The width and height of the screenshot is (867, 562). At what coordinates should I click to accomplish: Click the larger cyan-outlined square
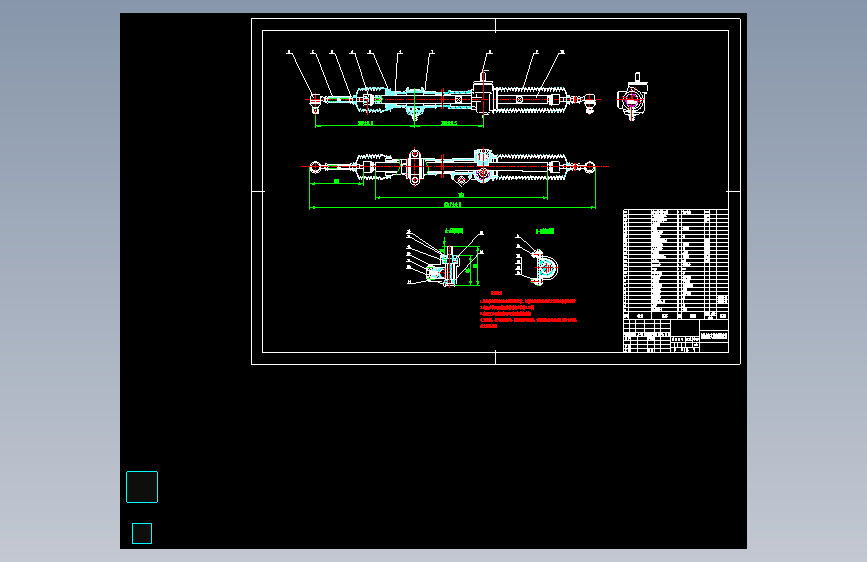[142, 487]
